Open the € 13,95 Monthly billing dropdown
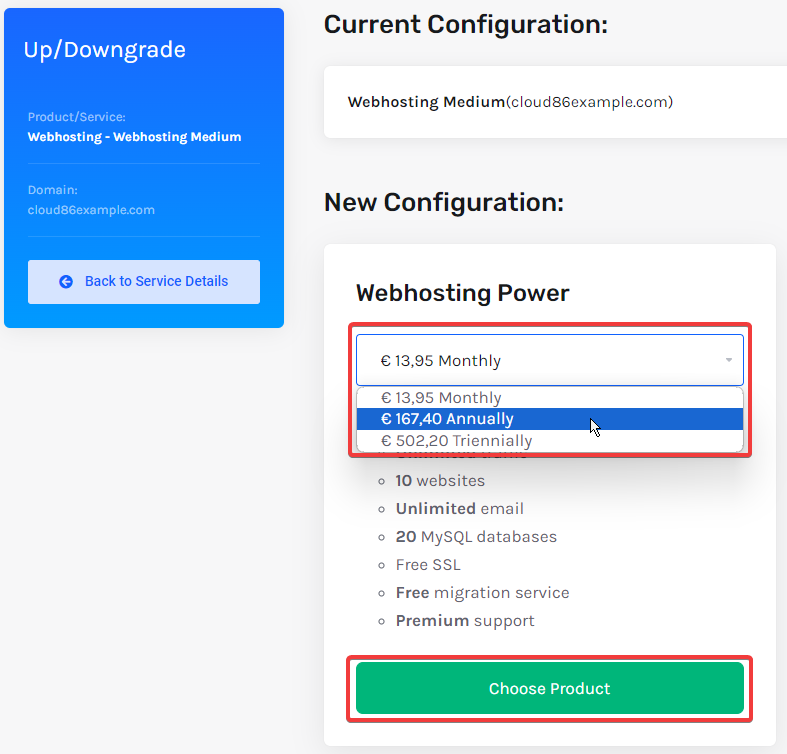This screenshot has height=754, width=787. pos(550,360)
